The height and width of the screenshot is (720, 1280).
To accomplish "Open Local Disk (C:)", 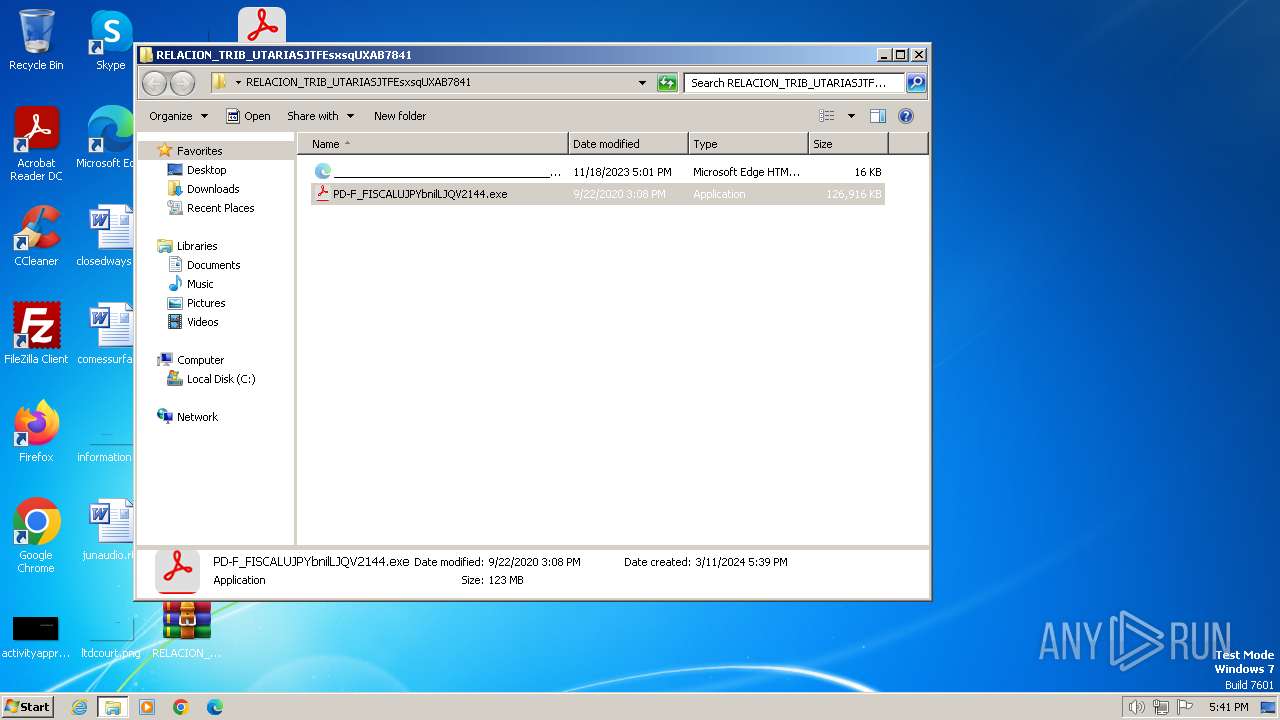I will (221, 379).
